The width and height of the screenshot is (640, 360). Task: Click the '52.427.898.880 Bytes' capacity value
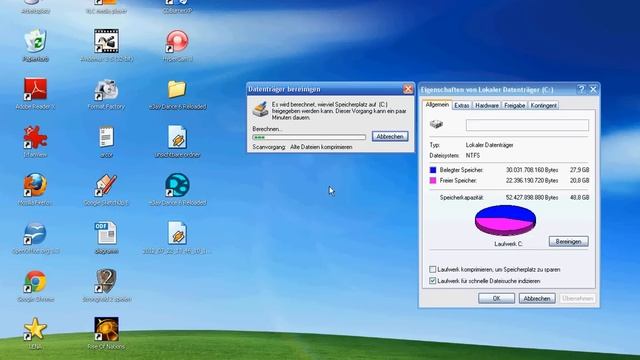(x=532, y=198)
